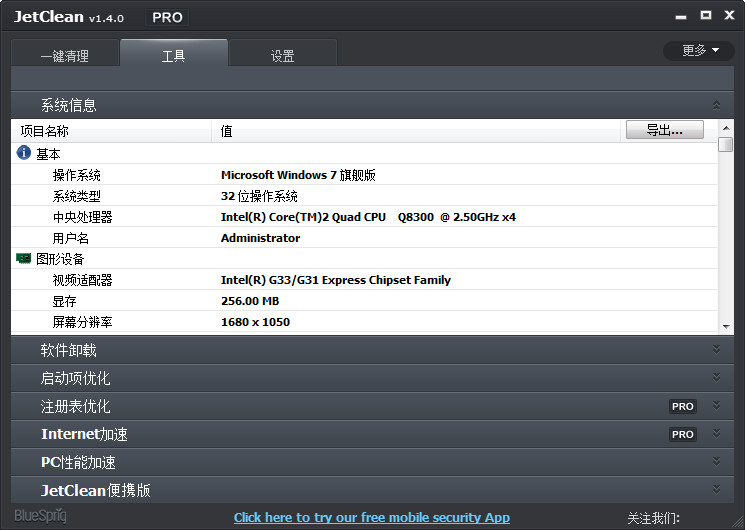
Task: Select the 屏幕分辨率 row label
Action: coord(83,322)
